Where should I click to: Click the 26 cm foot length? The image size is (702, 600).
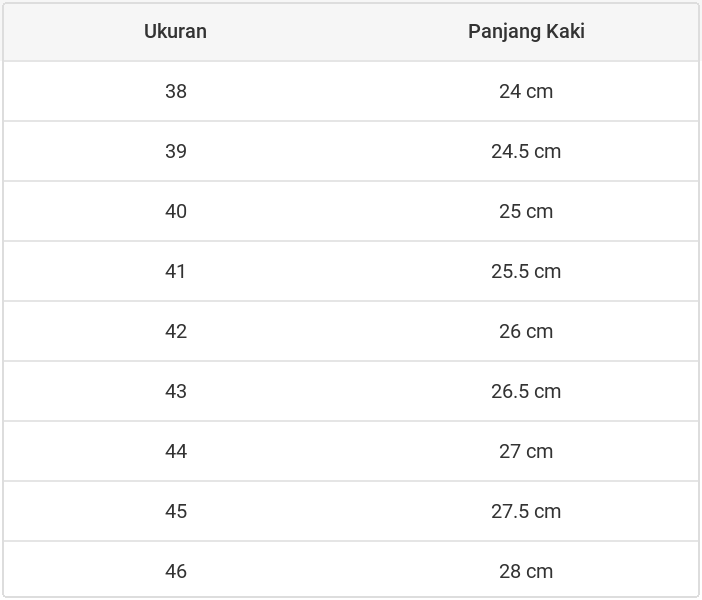point(526,331)
